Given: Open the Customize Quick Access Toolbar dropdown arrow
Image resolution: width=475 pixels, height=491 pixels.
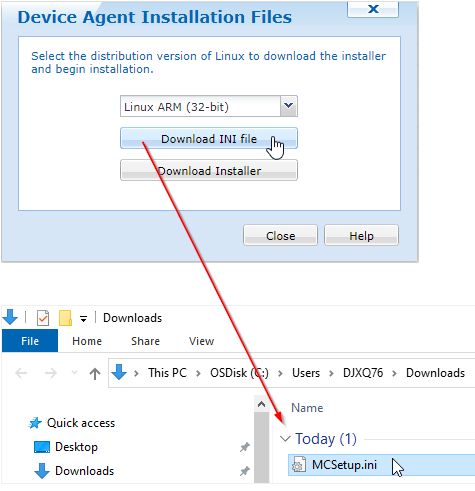Looking at the screenshot, I should (x=83, y=319).
